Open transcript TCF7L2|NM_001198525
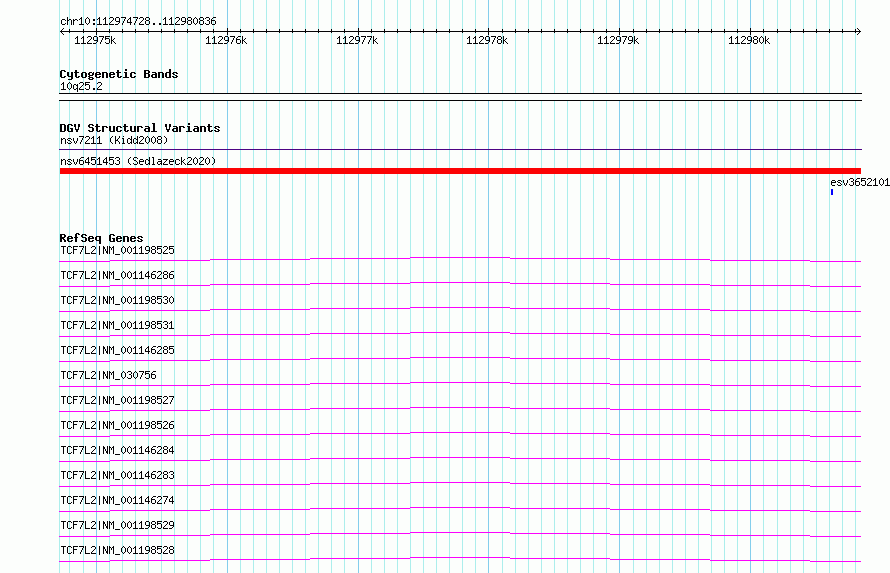The width and height of the screenshot is (890, 573). (x=117, y=250)
